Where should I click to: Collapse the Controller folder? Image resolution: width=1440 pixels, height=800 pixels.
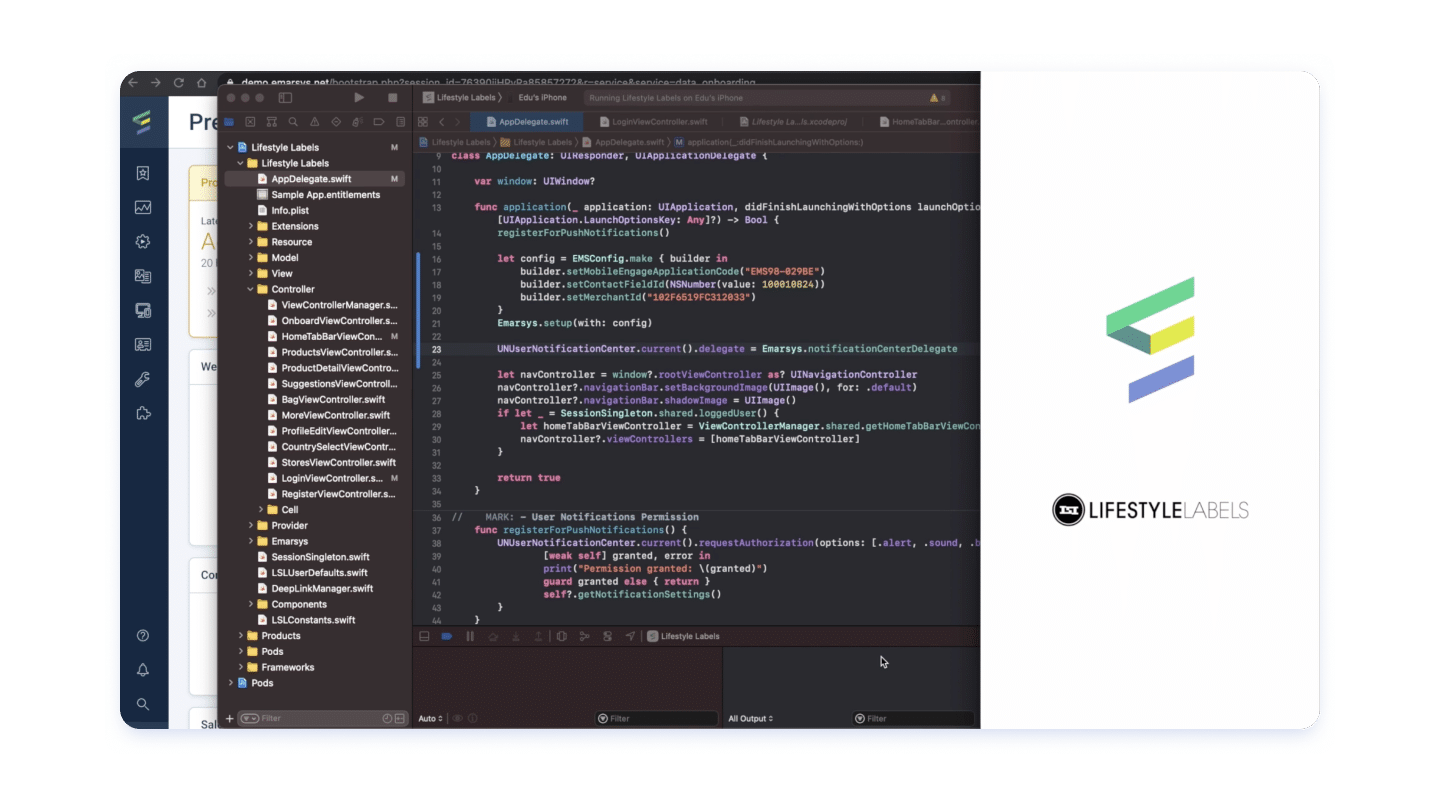250,289
